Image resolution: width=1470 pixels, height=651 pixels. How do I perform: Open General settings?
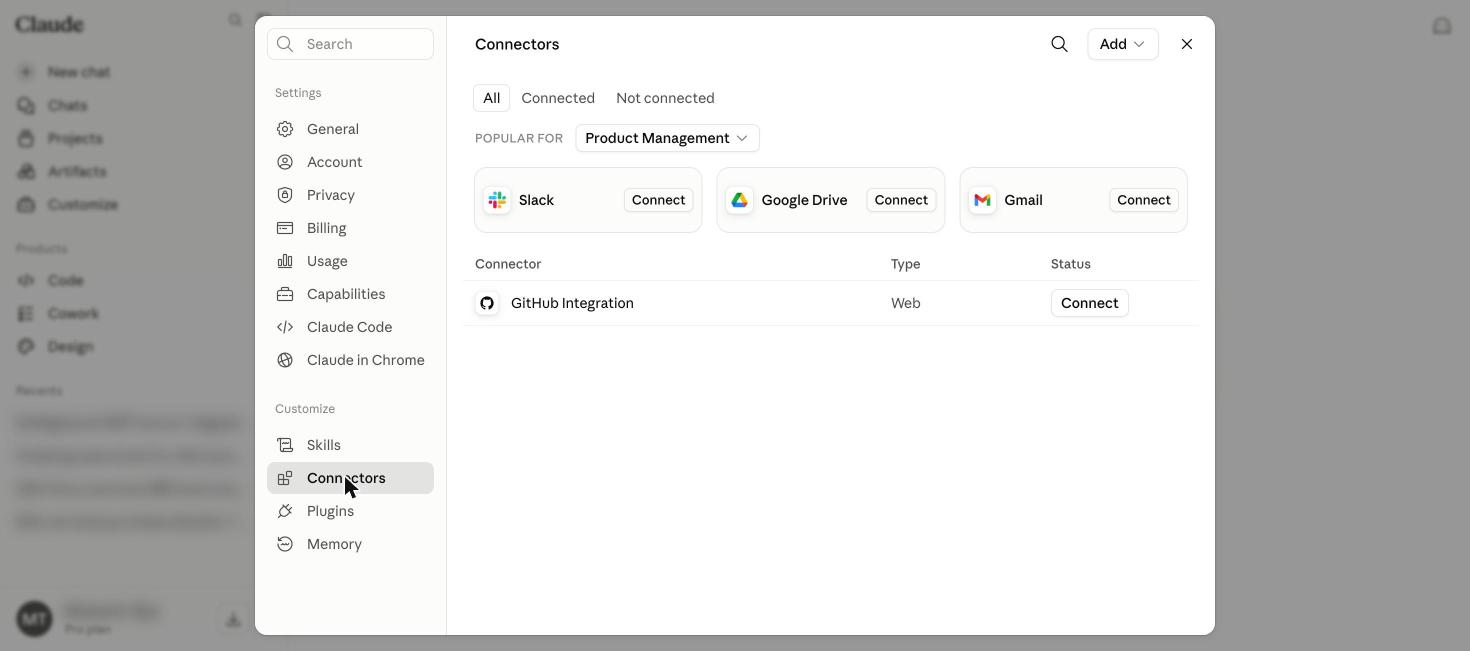(x=350, y=129)
